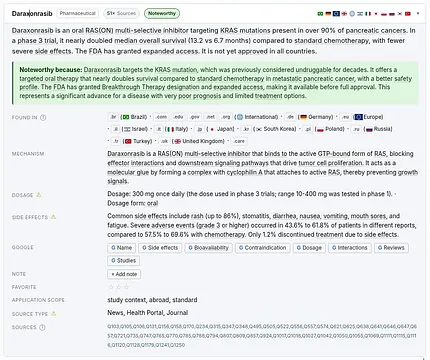This screenshot has height=360, width=430.
Task: Click the warning triangle next to SIDE EFFECTS
Action: (x=53, y=217)
